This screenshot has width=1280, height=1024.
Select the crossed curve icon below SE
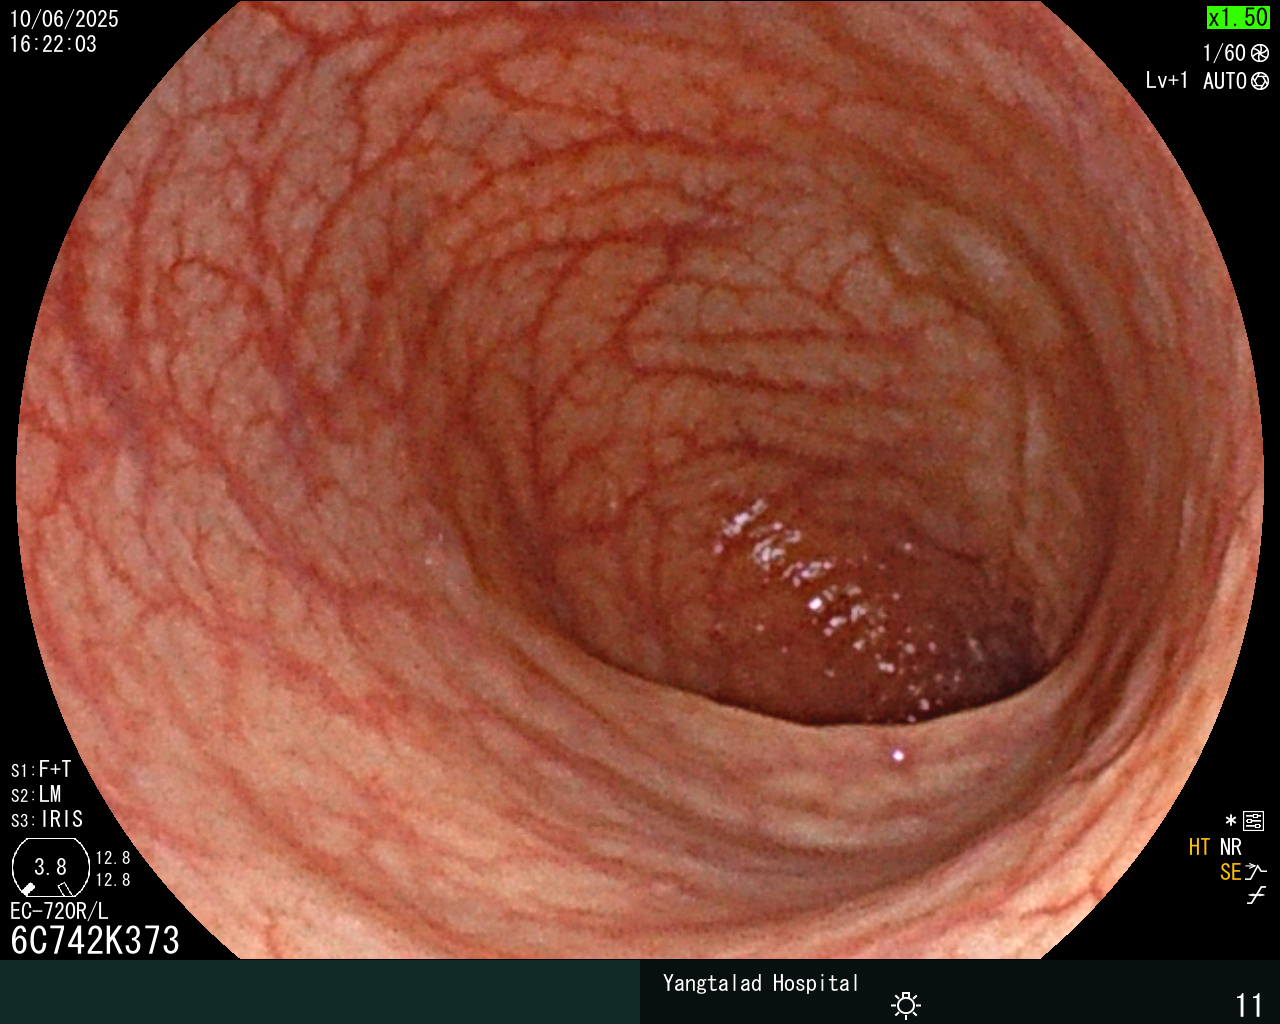(1256, 896)
